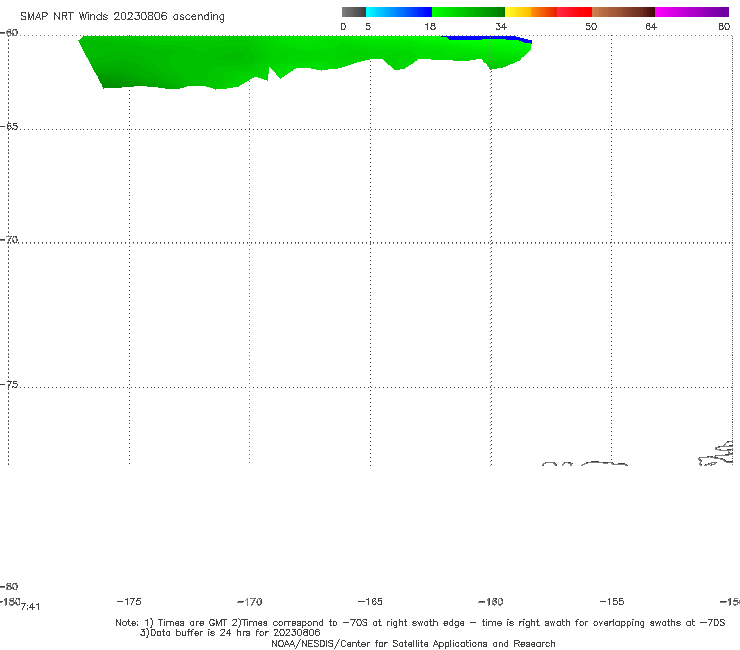Click the green 18–34 color bar segment
This screenshot has width=740, height=650.
click(x=468, y=12)
